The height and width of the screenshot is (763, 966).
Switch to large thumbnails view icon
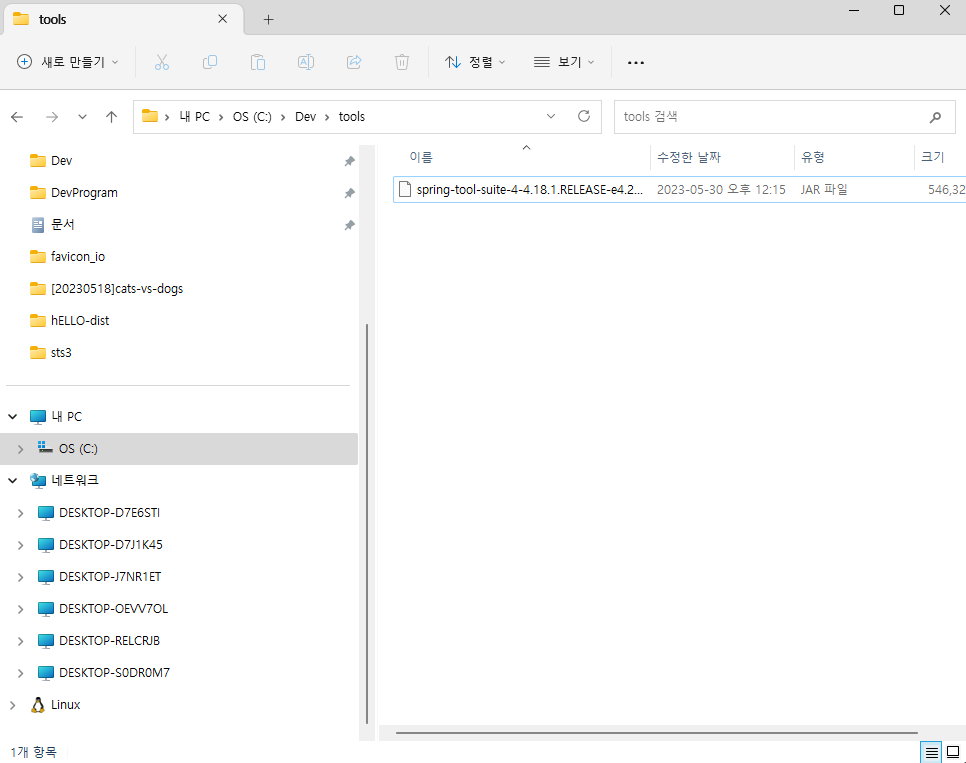click(953, 753)
